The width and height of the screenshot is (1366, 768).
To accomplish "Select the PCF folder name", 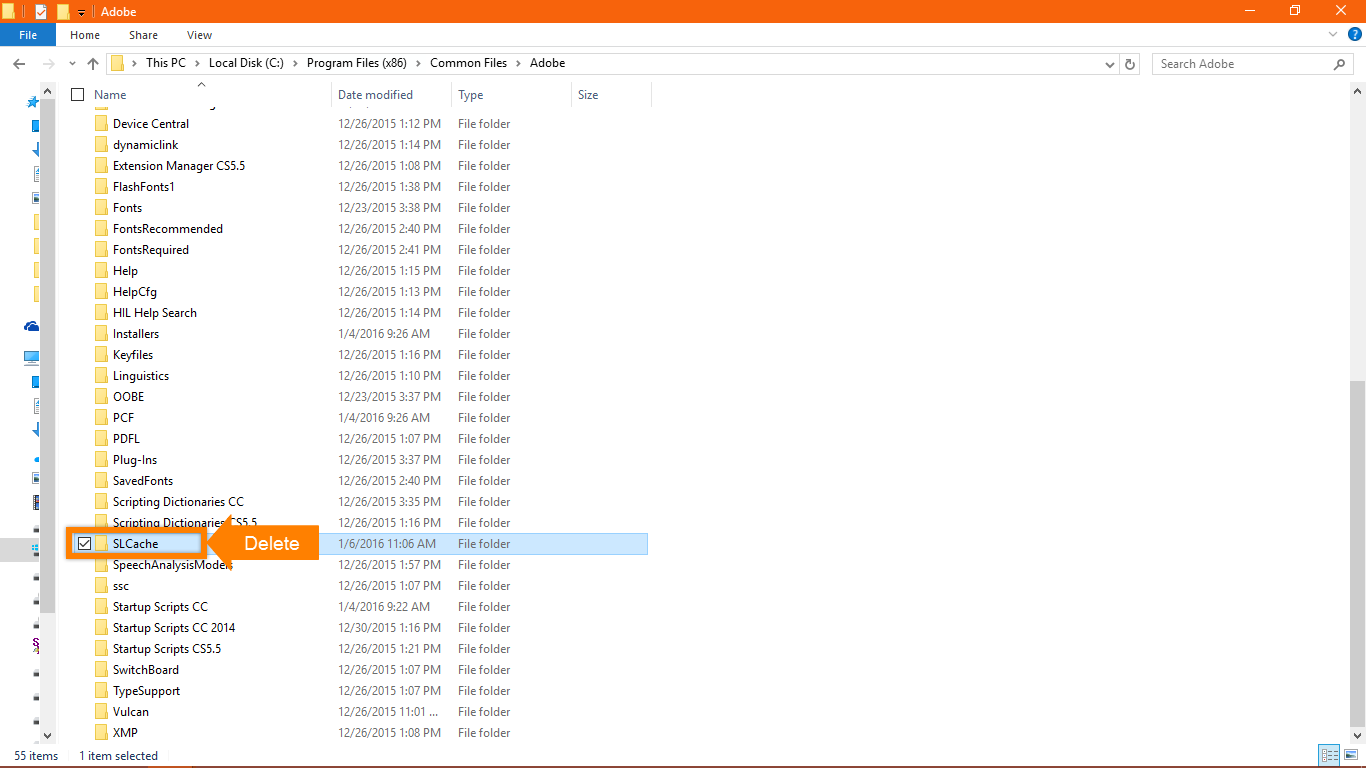I will pos(123,418).
